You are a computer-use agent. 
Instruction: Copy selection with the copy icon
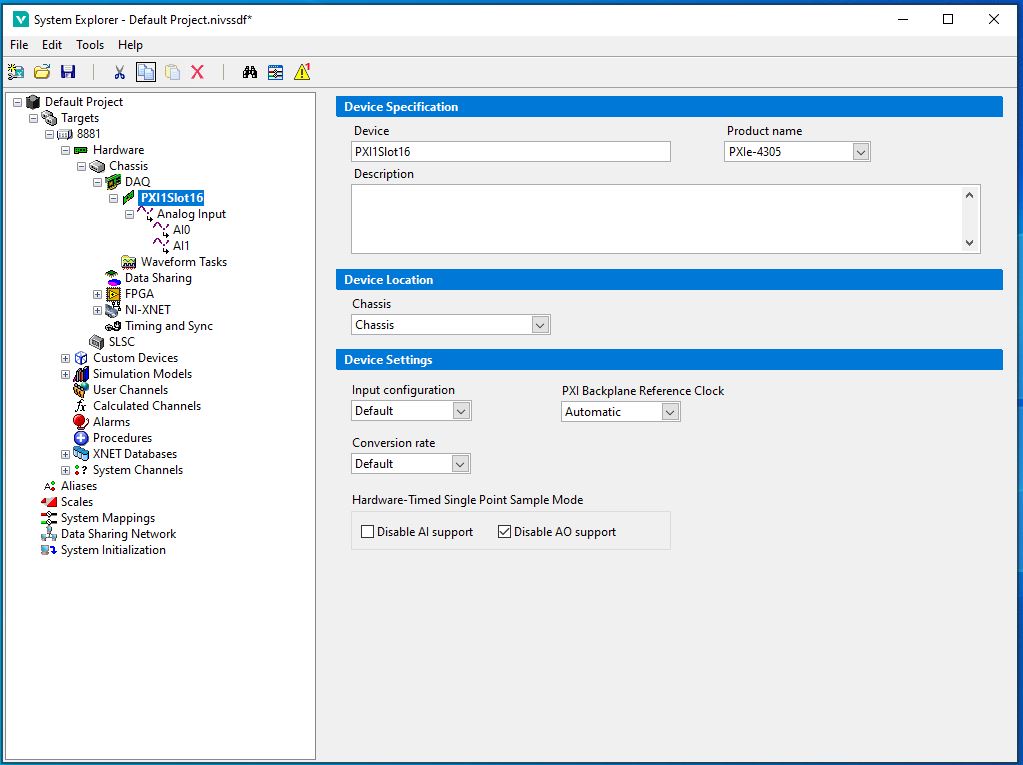pyautogui.click(x=145, y=72)
